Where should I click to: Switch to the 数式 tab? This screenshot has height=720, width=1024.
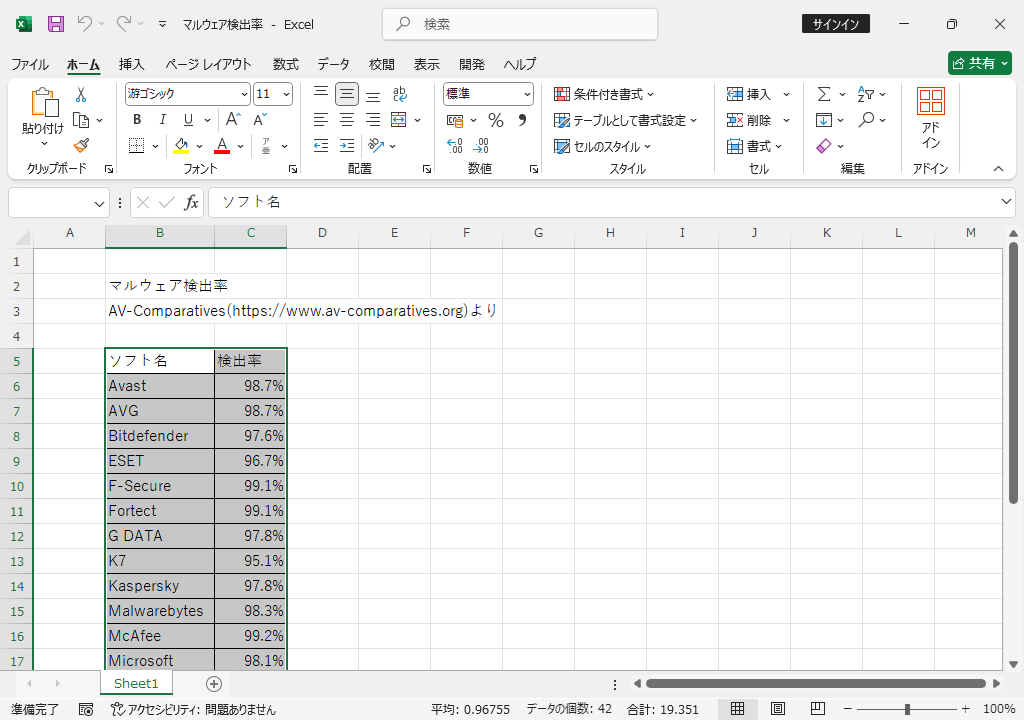[x=285, y=64]
